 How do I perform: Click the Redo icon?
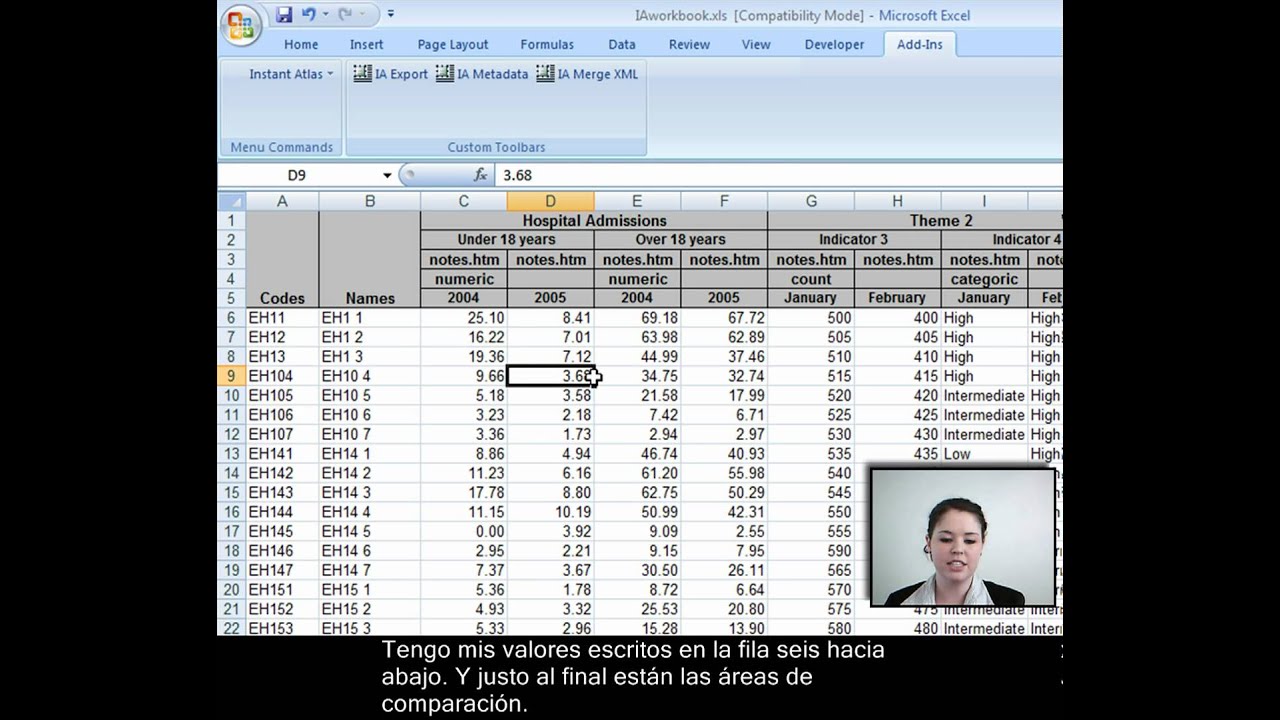pos(345,14)
